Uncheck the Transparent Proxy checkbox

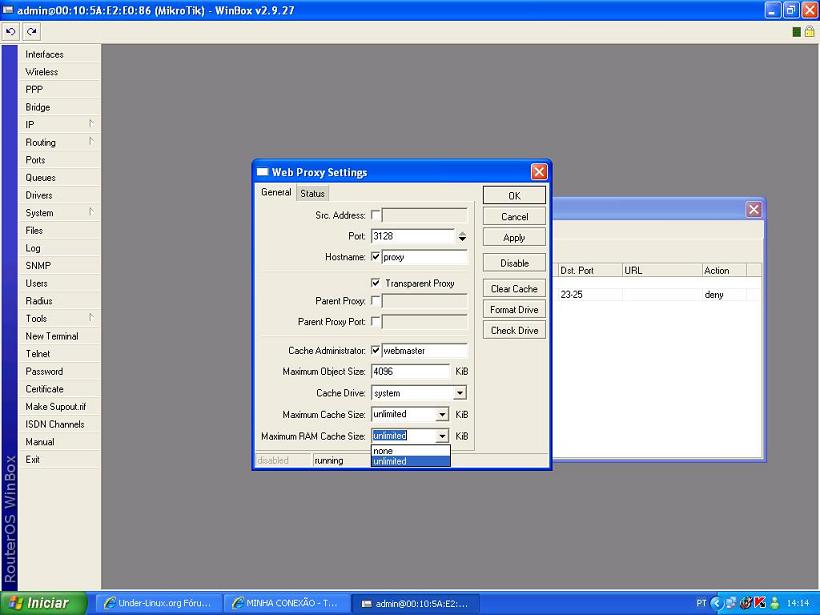click(x=375, y=283)
